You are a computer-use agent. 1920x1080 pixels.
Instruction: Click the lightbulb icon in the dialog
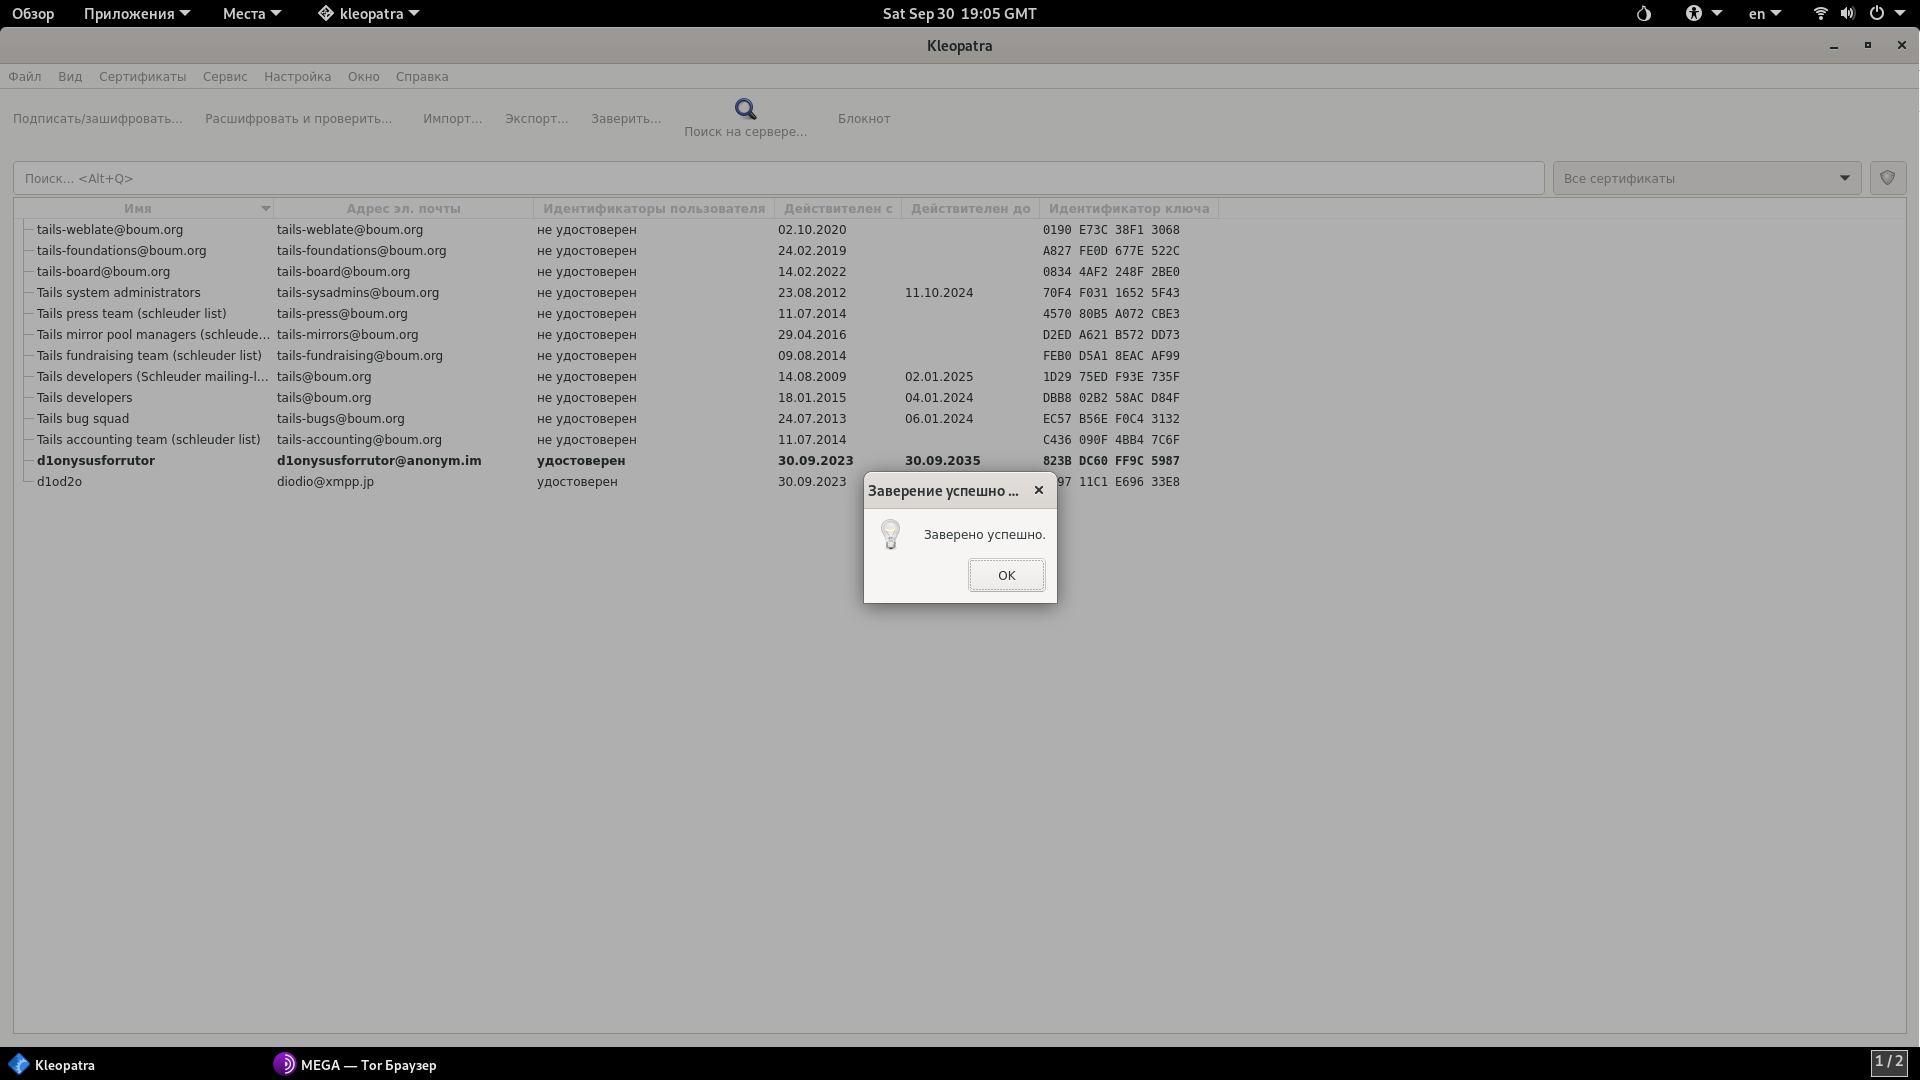tap(890, 535)
